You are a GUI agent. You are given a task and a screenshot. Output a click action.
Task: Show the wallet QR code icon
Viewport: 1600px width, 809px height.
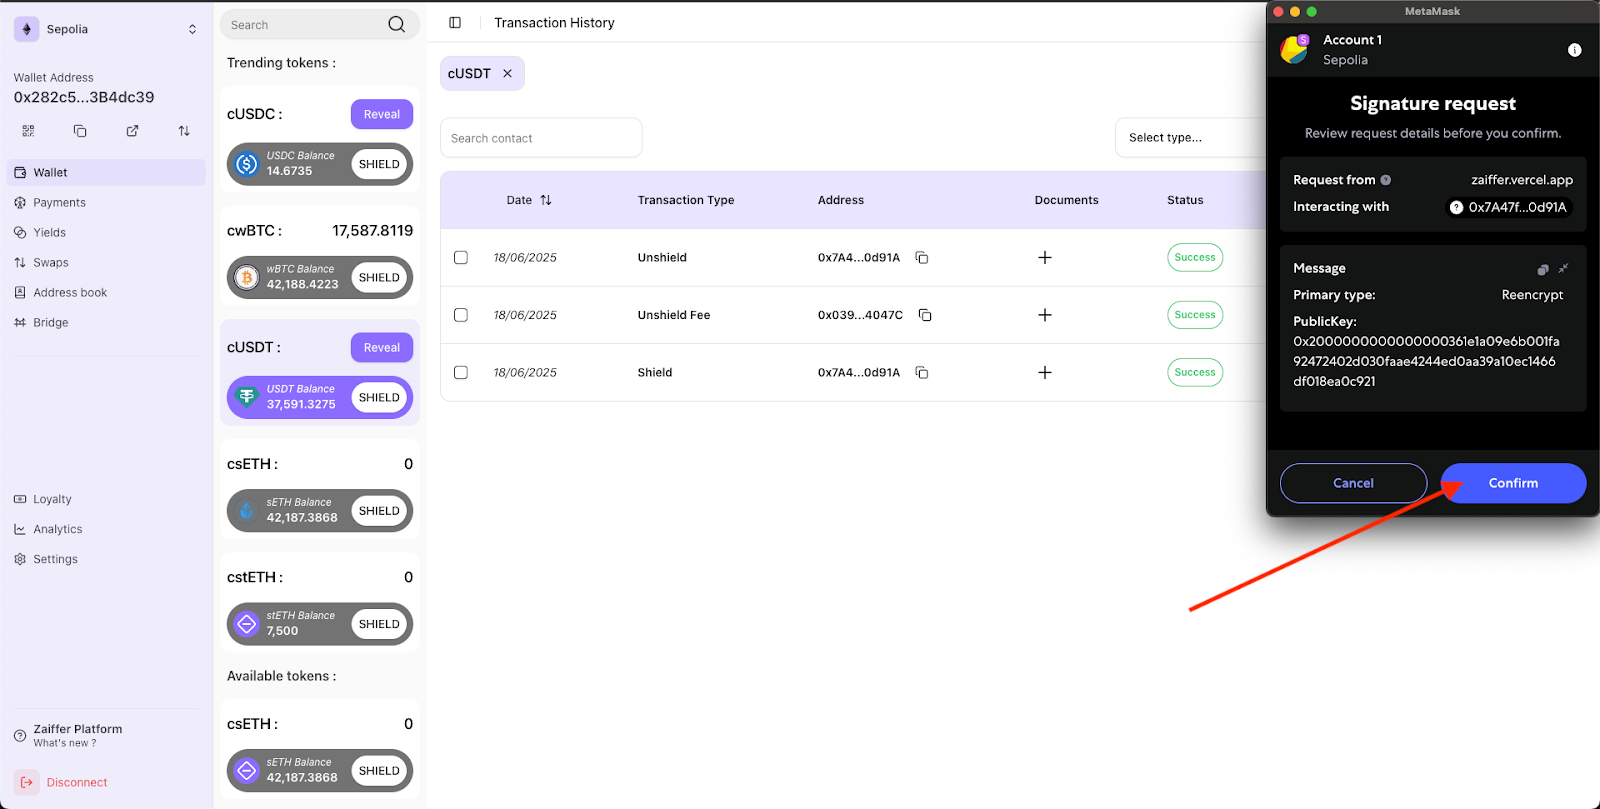[x=28, y=131]
